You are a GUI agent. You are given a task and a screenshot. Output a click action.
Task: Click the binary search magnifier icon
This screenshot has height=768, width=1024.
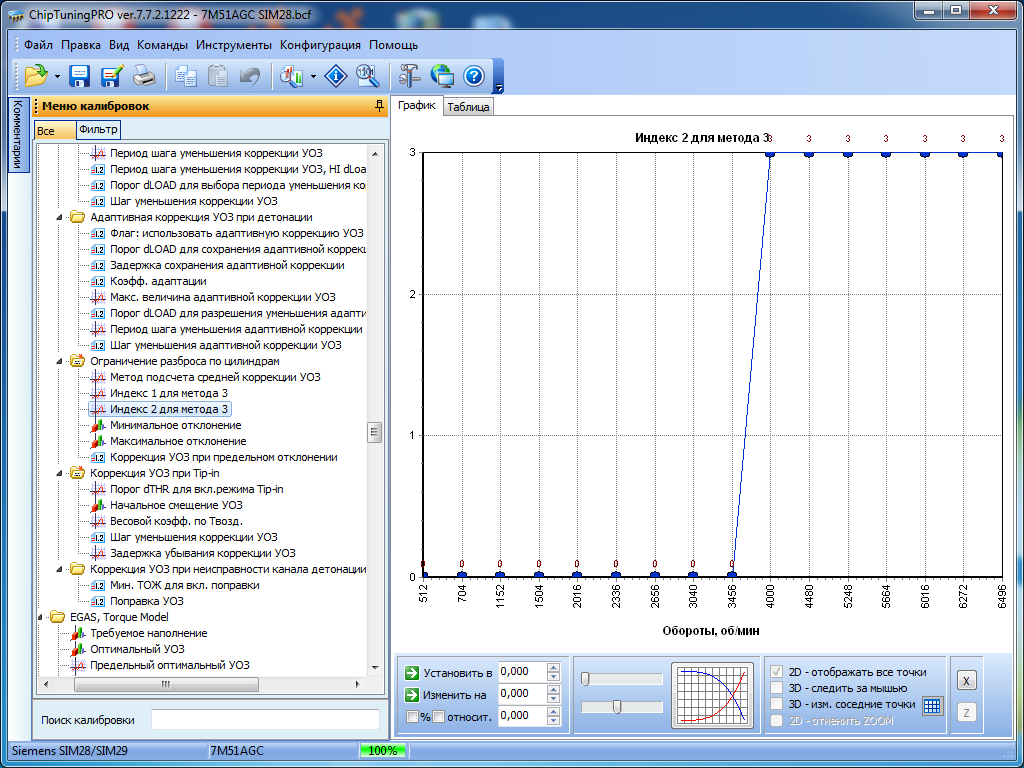pos(367,76)
